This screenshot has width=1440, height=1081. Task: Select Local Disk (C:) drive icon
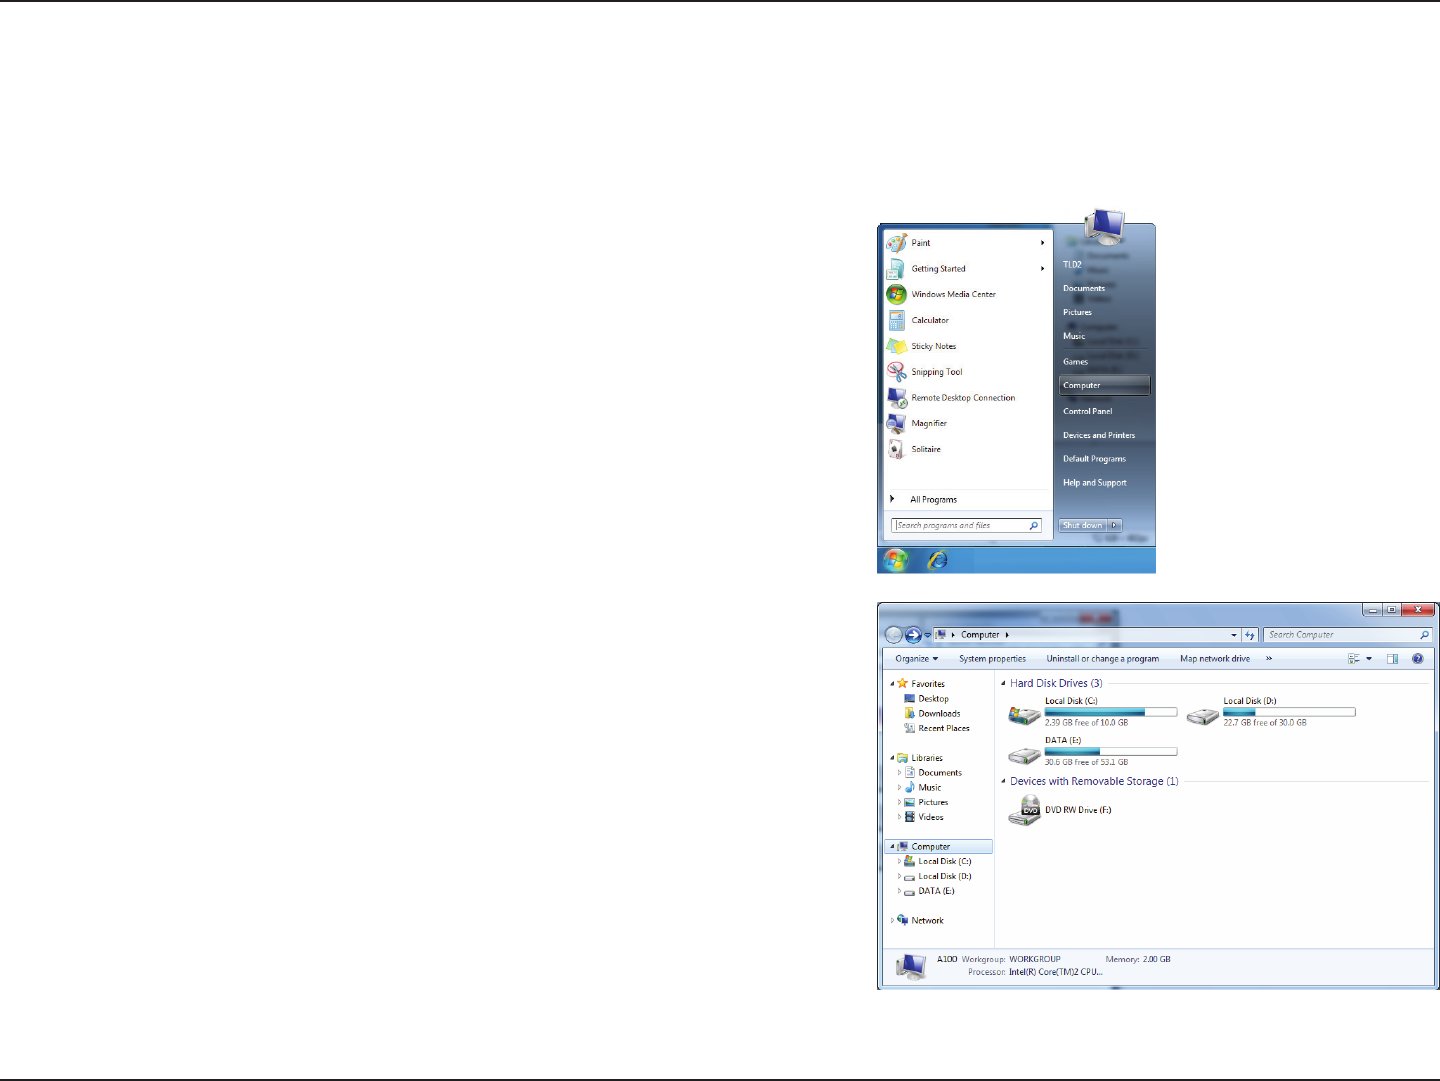[x=1024, y=714]
